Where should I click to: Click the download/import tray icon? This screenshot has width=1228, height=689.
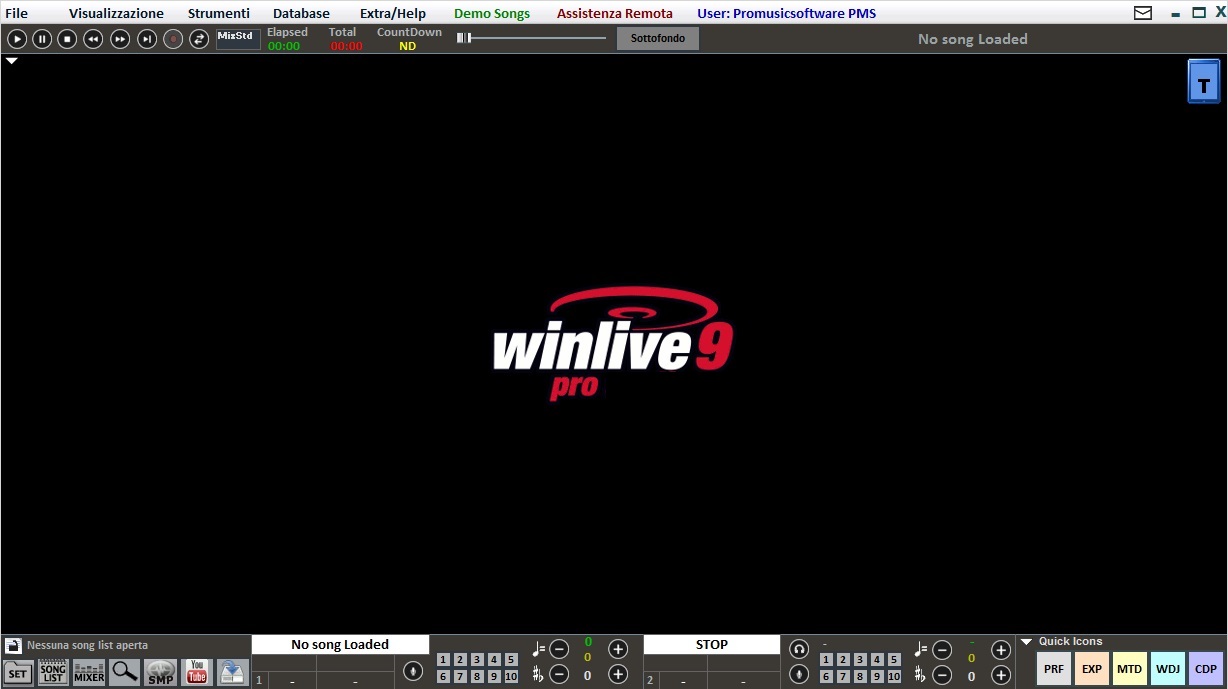point(232,672)
